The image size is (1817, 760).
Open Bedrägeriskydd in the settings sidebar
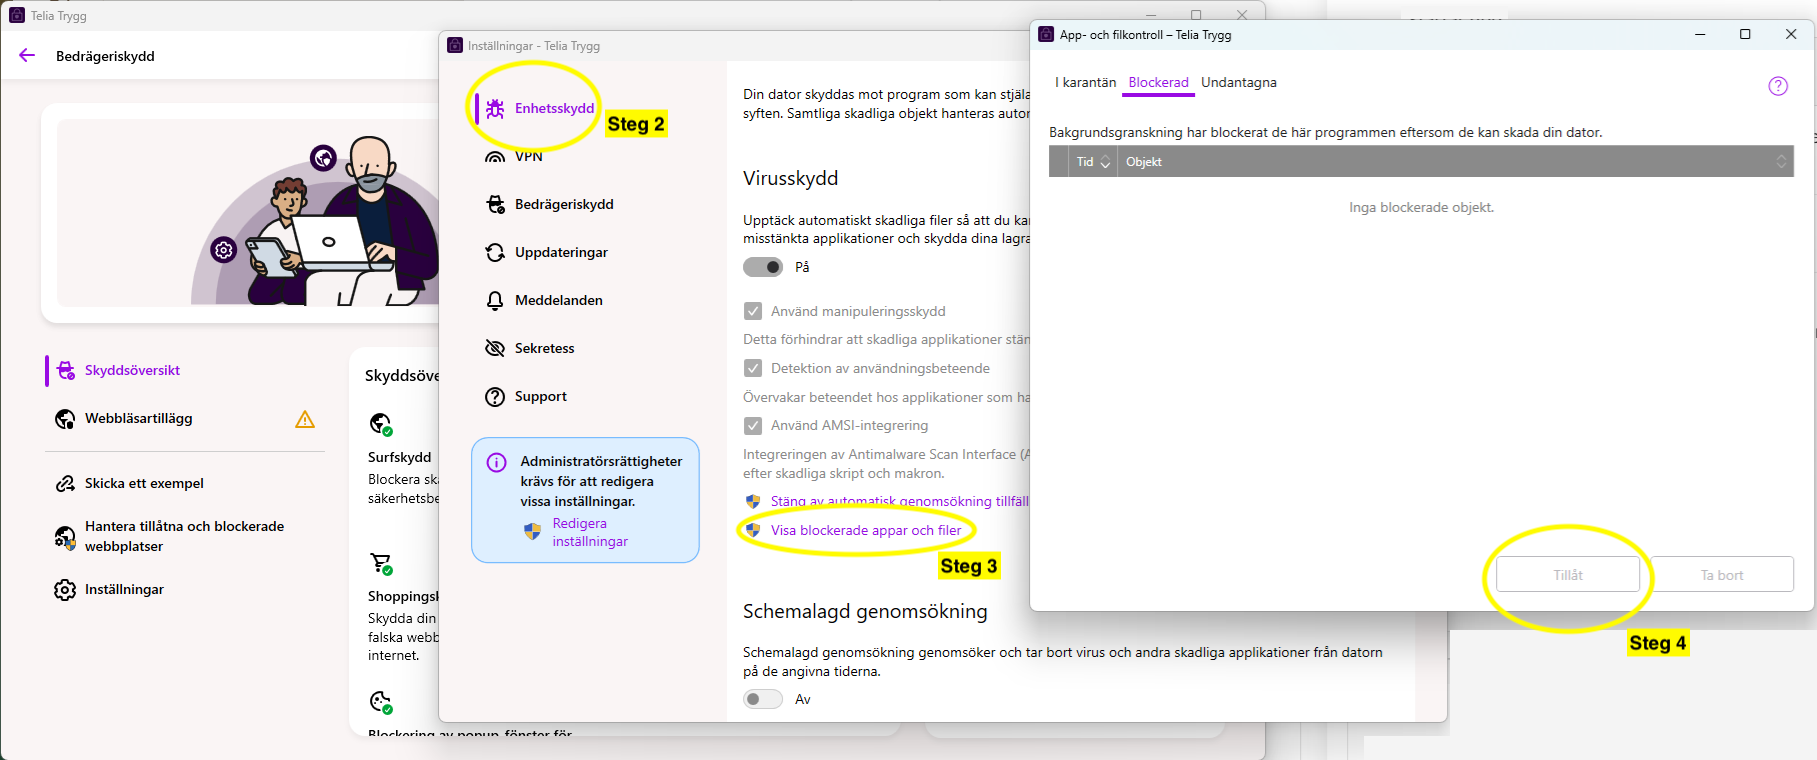click(564, 204)
